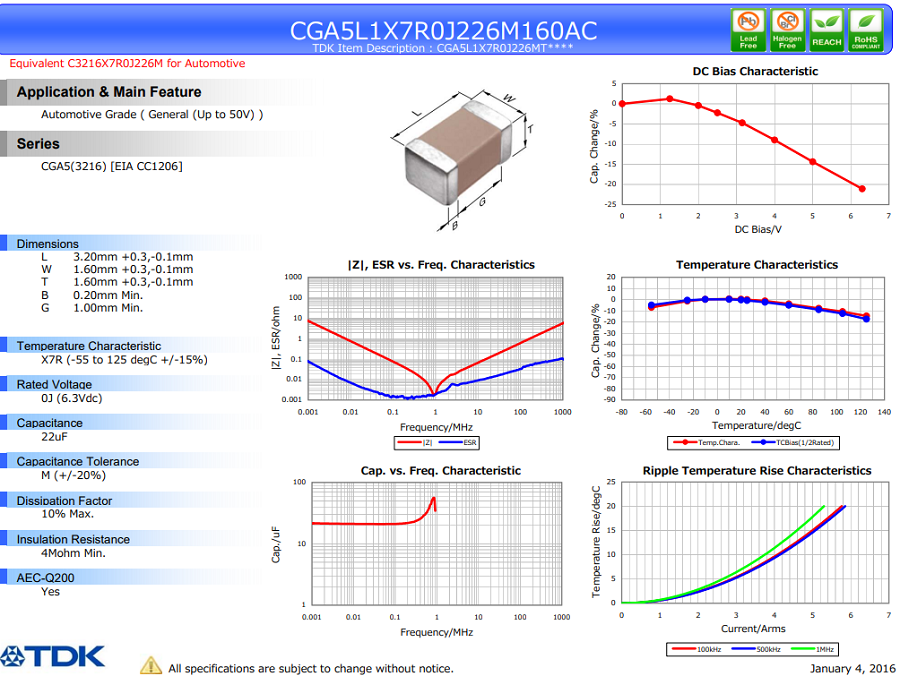Click the green 1MHz legend entry
Image resolution: width=900 pixels, height=676 pixels.
click(x=813, y=649)
